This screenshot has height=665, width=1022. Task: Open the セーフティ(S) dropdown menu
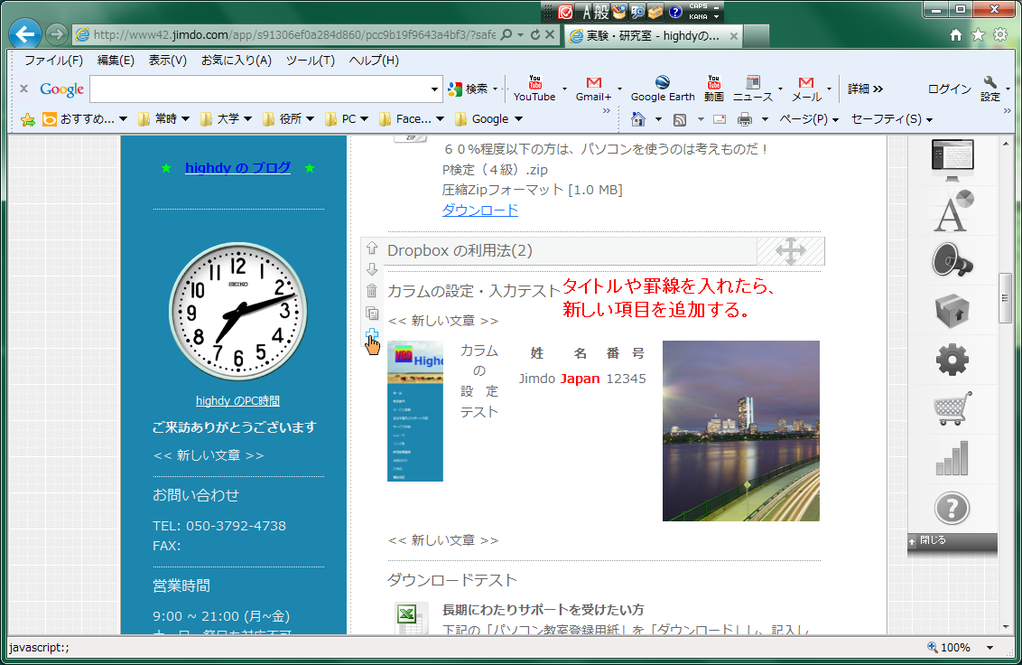click(891, 119)
